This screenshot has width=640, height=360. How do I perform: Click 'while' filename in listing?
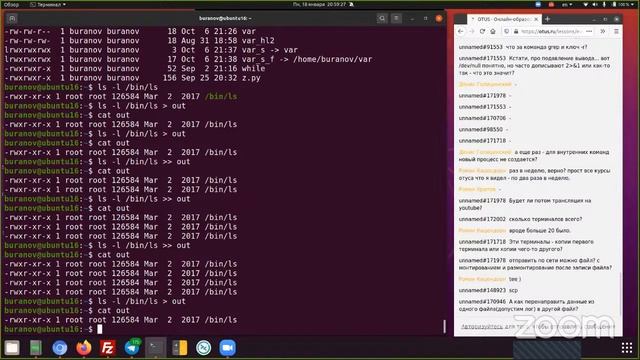(253, 69)
